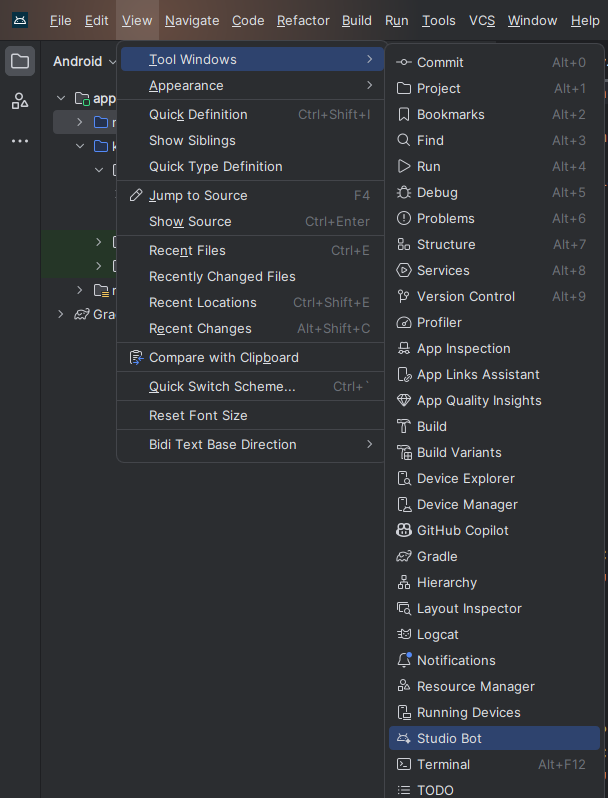
Task: Launch the Profiler tool window
Action: click(494, 322)
